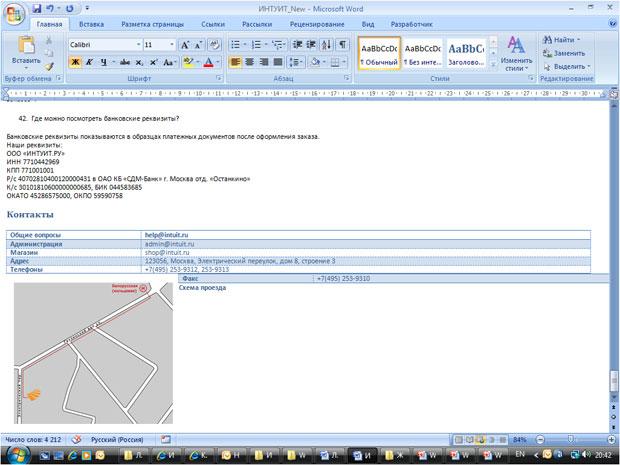Open the Выделить selection menu

coord(567,66)
